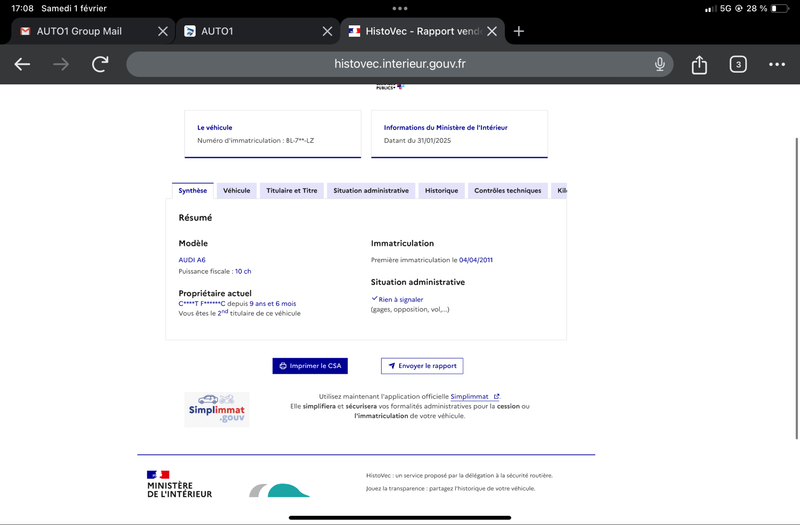Viewport: 800px width, 525px height.
Task: Open the partially visible Kilométrage tab
Action: tap(559, 190)
